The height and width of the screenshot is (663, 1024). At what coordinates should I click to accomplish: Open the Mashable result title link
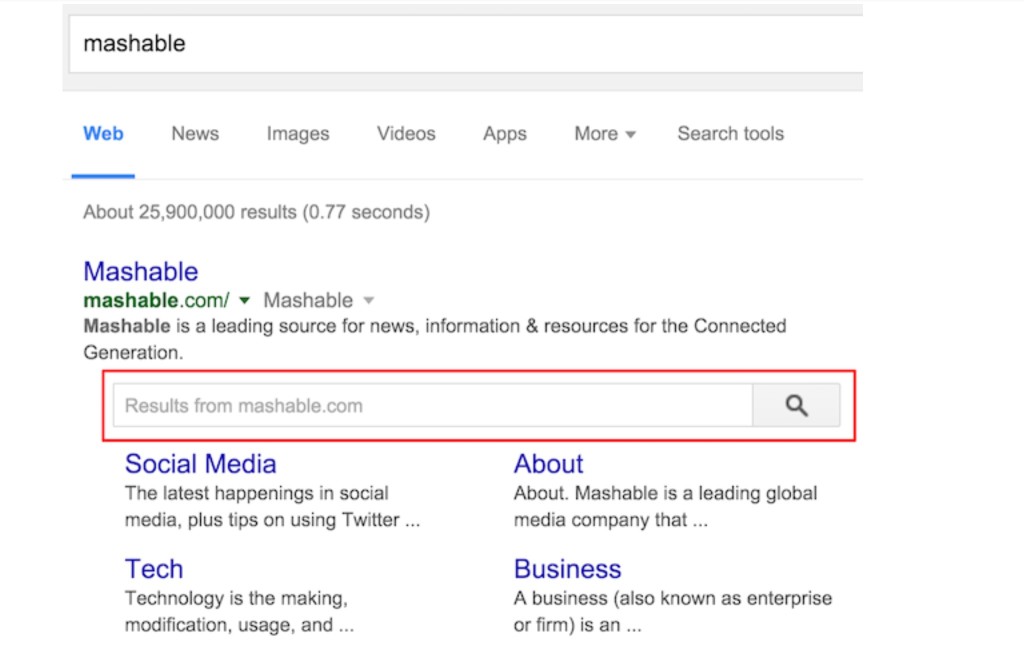coord(141,272)
